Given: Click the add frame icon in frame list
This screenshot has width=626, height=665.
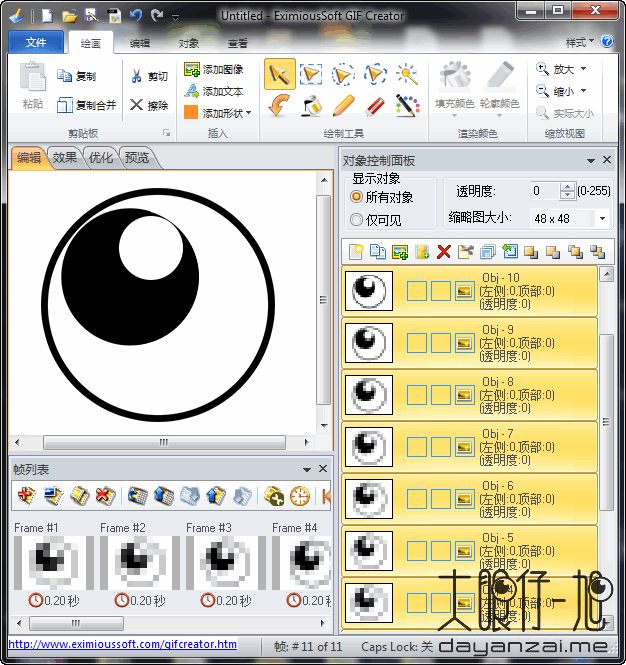Looking at the screenshot, I should [26, 496].
